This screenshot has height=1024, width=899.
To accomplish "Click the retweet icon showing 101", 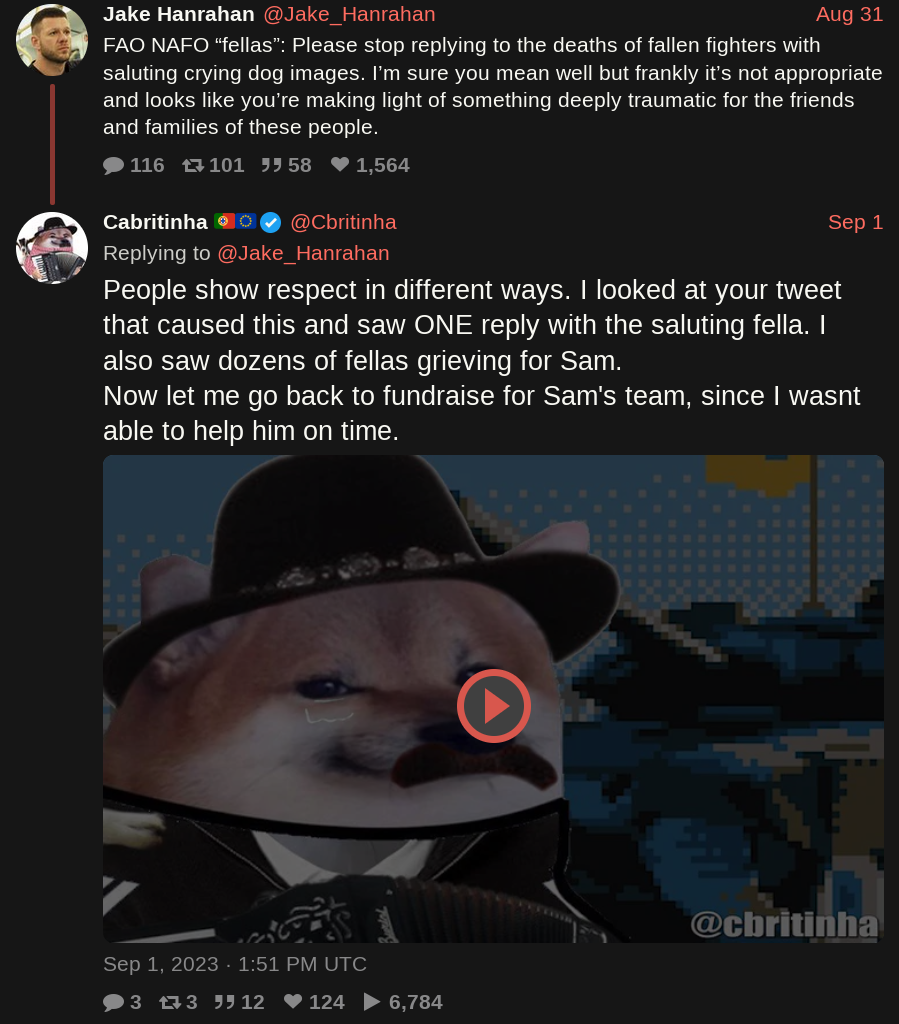I will tap(193, 165).
